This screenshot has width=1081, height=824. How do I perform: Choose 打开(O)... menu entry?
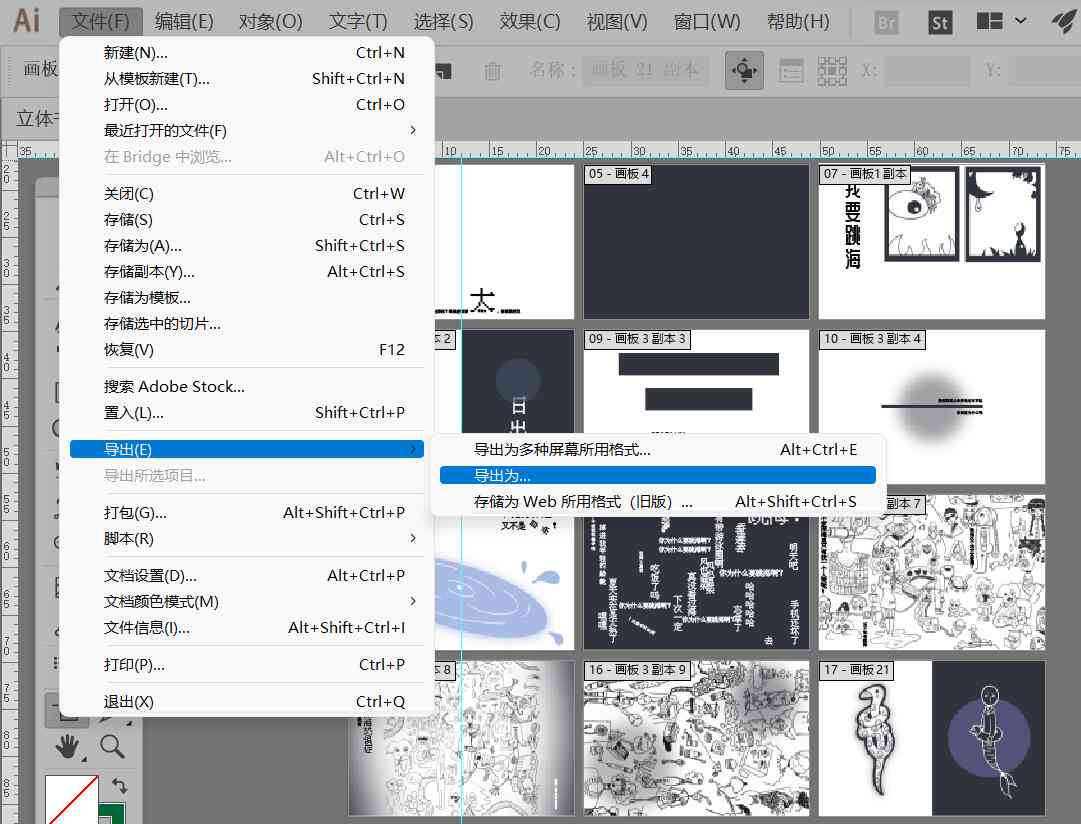coord(247,105)
